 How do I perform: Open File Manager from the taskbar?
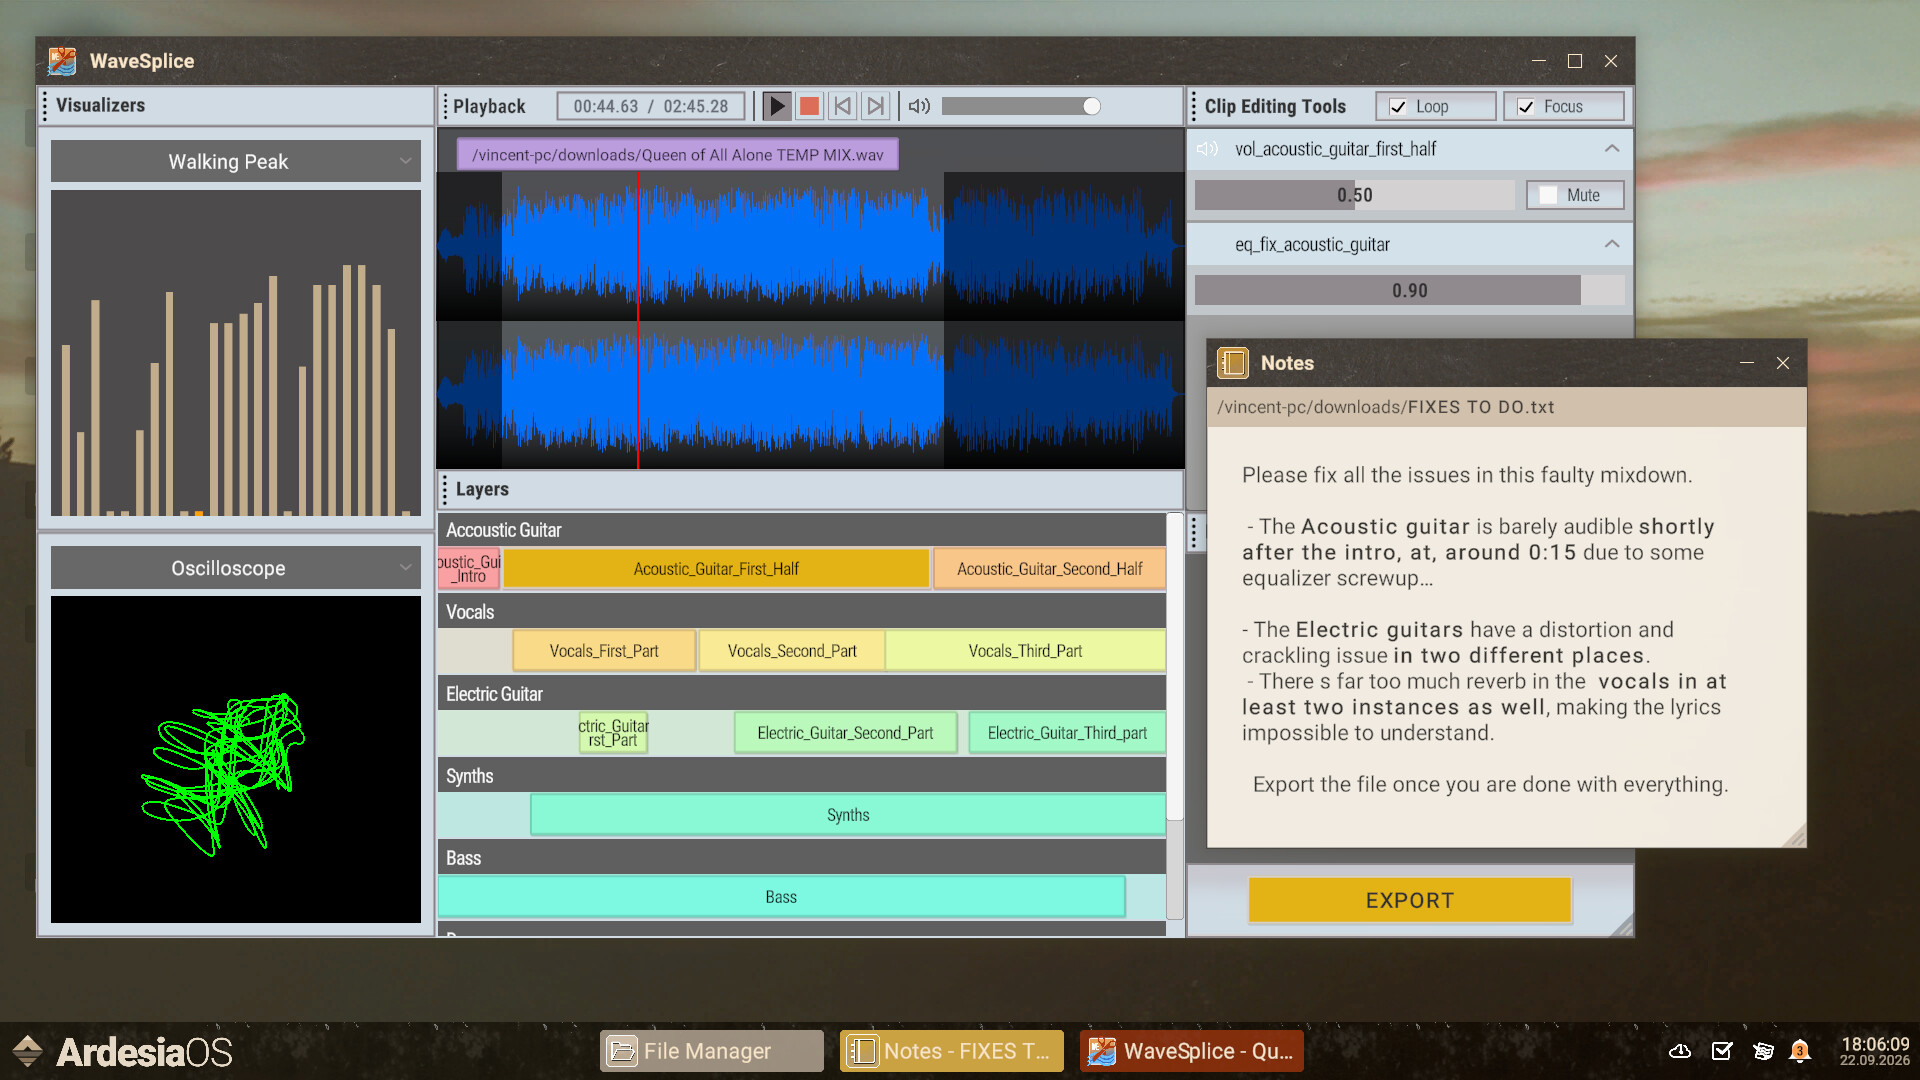coord(710,1050)
